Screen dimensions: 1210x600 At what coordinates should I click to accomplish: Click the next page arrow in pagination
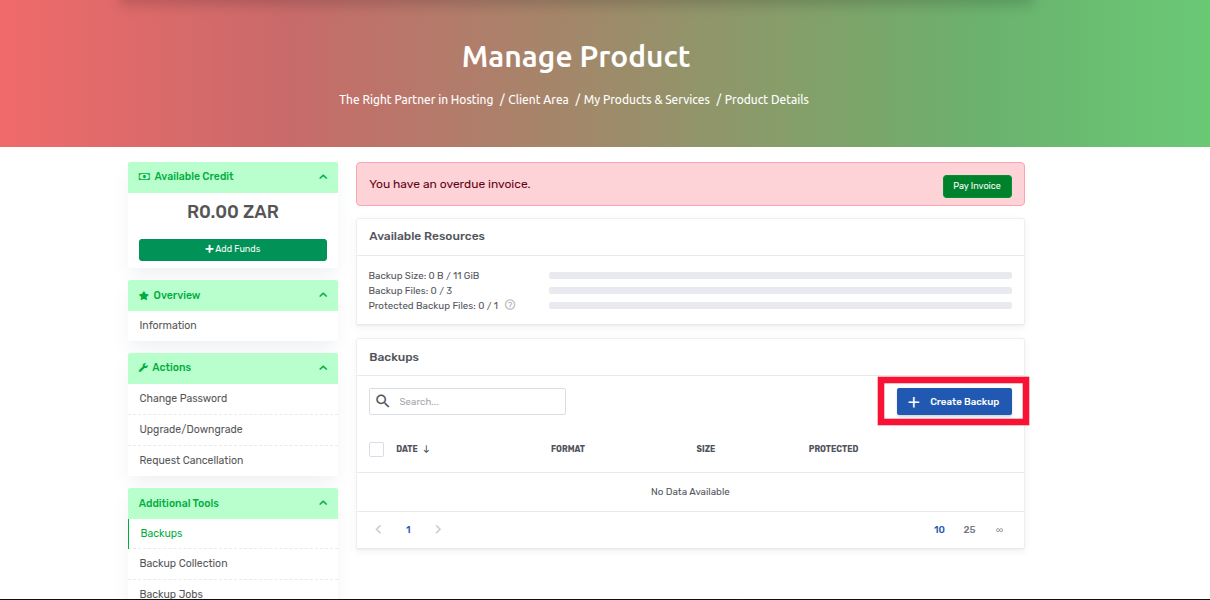438,529
